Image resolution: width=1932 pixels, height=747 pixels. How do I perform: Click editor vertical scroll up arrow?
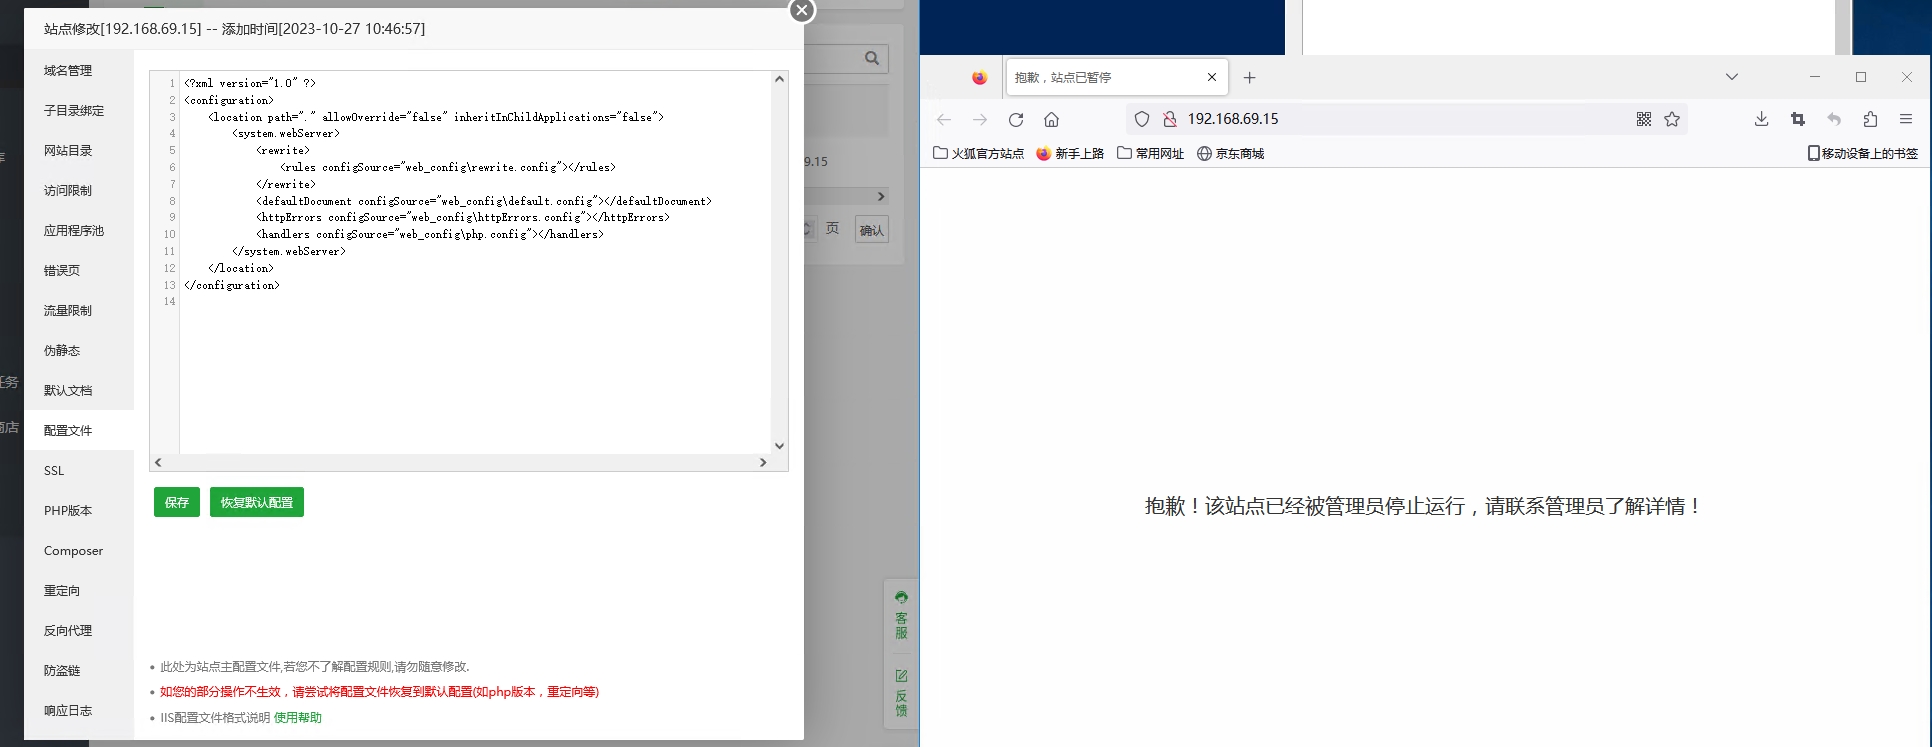click(x=779, y=79)
